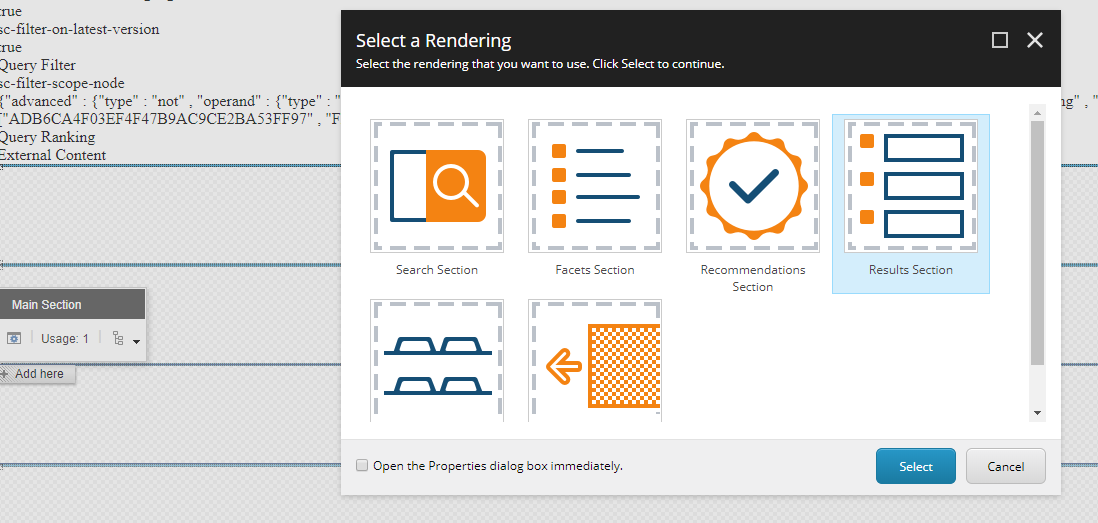Enable Open the Properties dialog box immediately
Image resolution: width=1098 pixels, height=523 pixels.
(362, 466)
